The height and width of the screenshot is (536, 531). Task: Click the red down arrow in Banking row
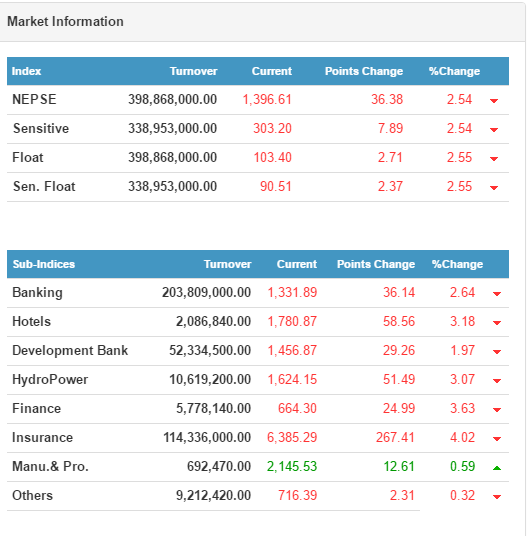497,294
